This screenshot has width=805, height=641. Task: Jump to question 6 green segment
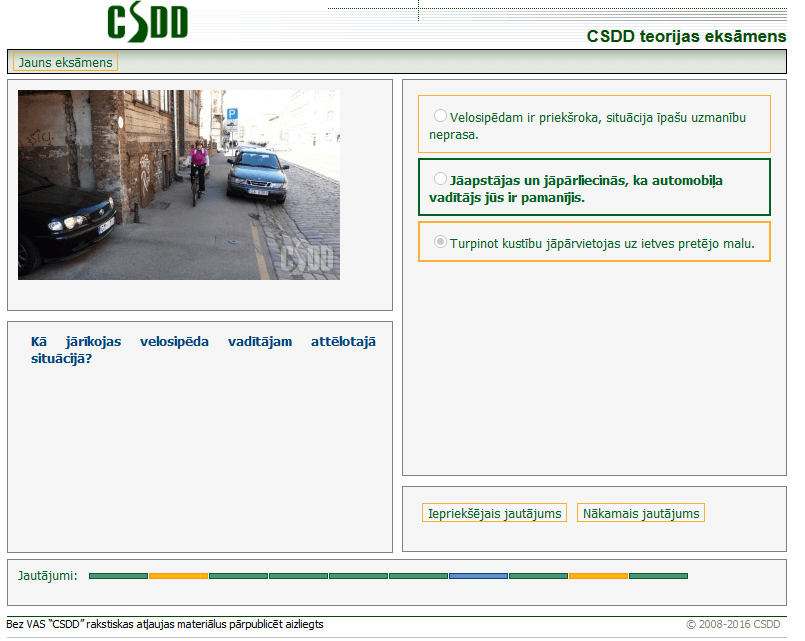click(x=418, y=576)
